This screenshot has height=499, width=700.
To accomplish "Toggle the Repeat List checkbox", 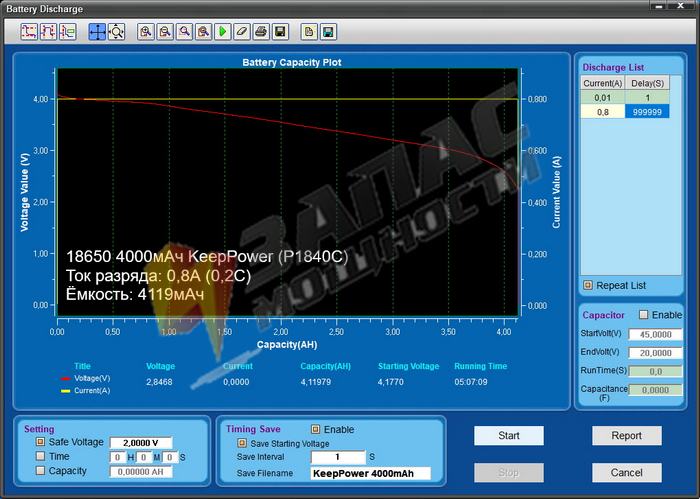I will 588,285.
